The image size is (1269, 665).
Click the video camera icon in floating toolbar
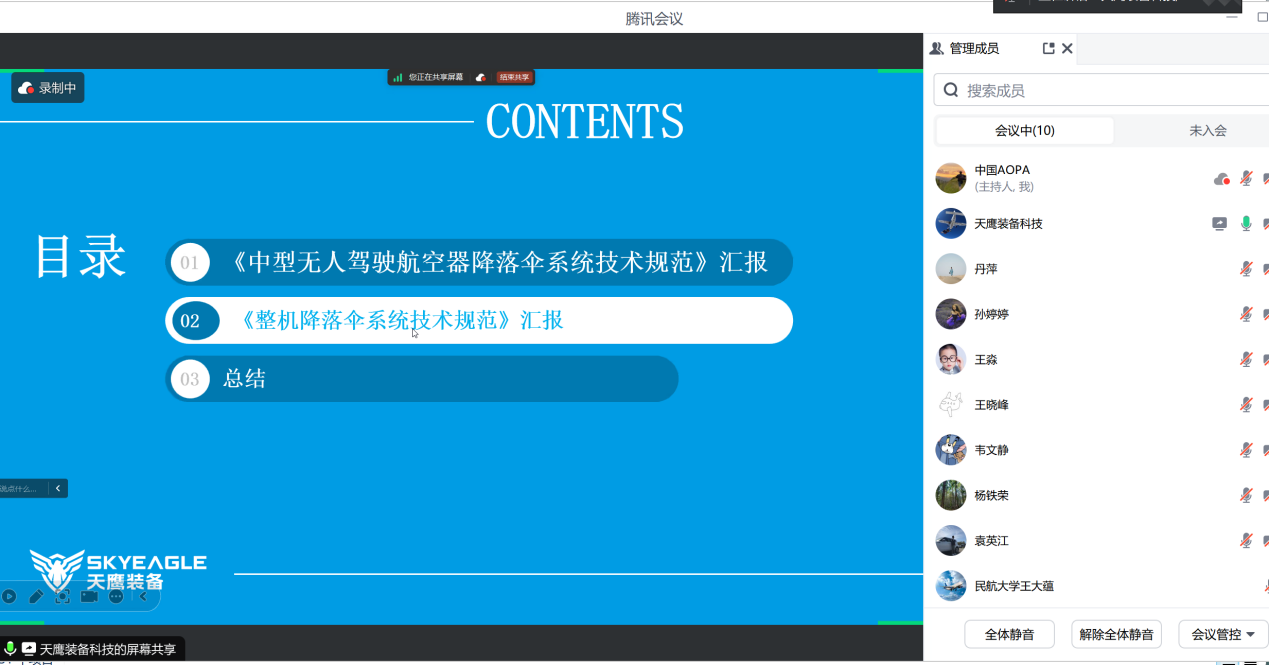pos(89,597)
